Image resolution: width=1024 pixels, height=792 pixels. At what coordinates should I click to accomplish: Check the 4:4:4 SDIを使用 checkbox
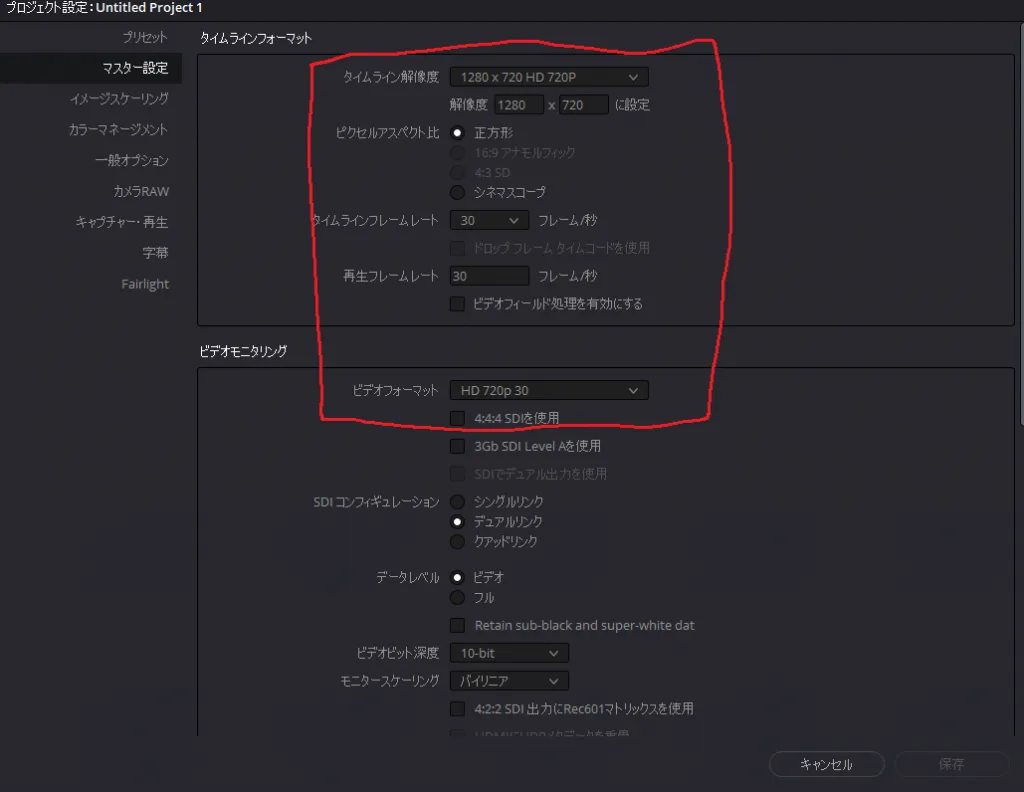click(457, 417)
